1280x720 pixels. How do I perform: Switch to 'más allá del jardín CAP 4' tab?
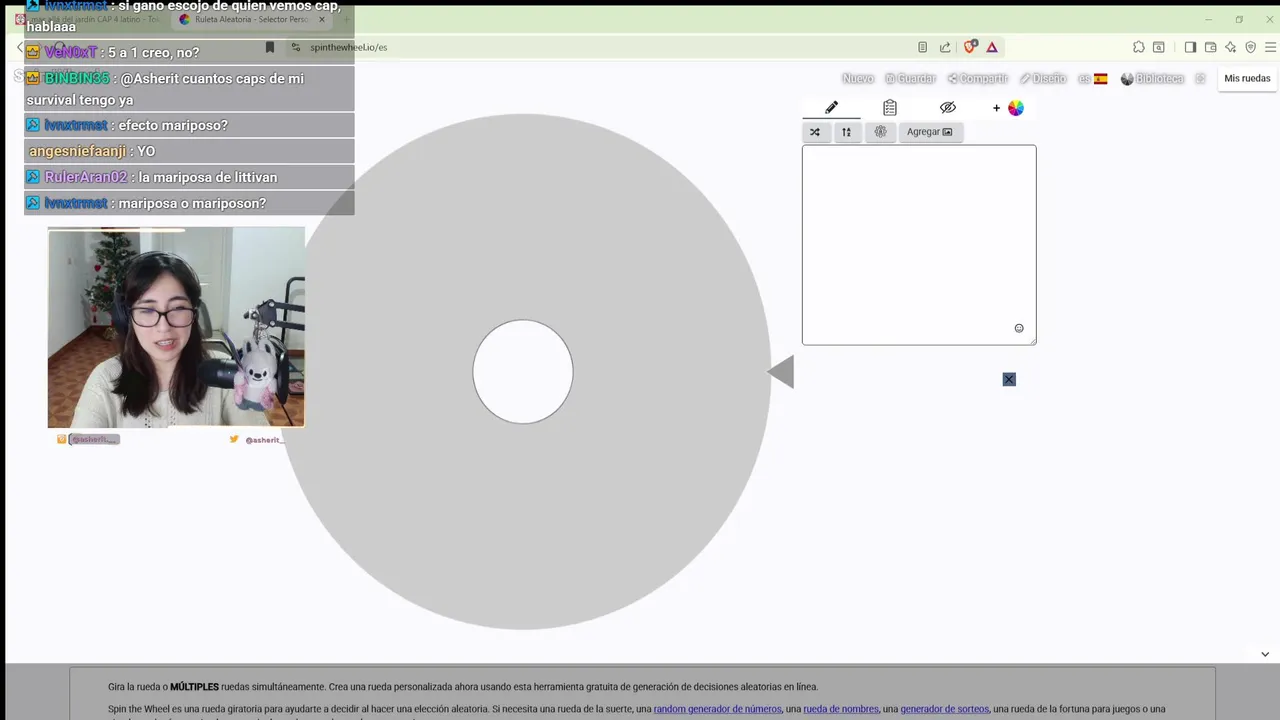(88, 19)
